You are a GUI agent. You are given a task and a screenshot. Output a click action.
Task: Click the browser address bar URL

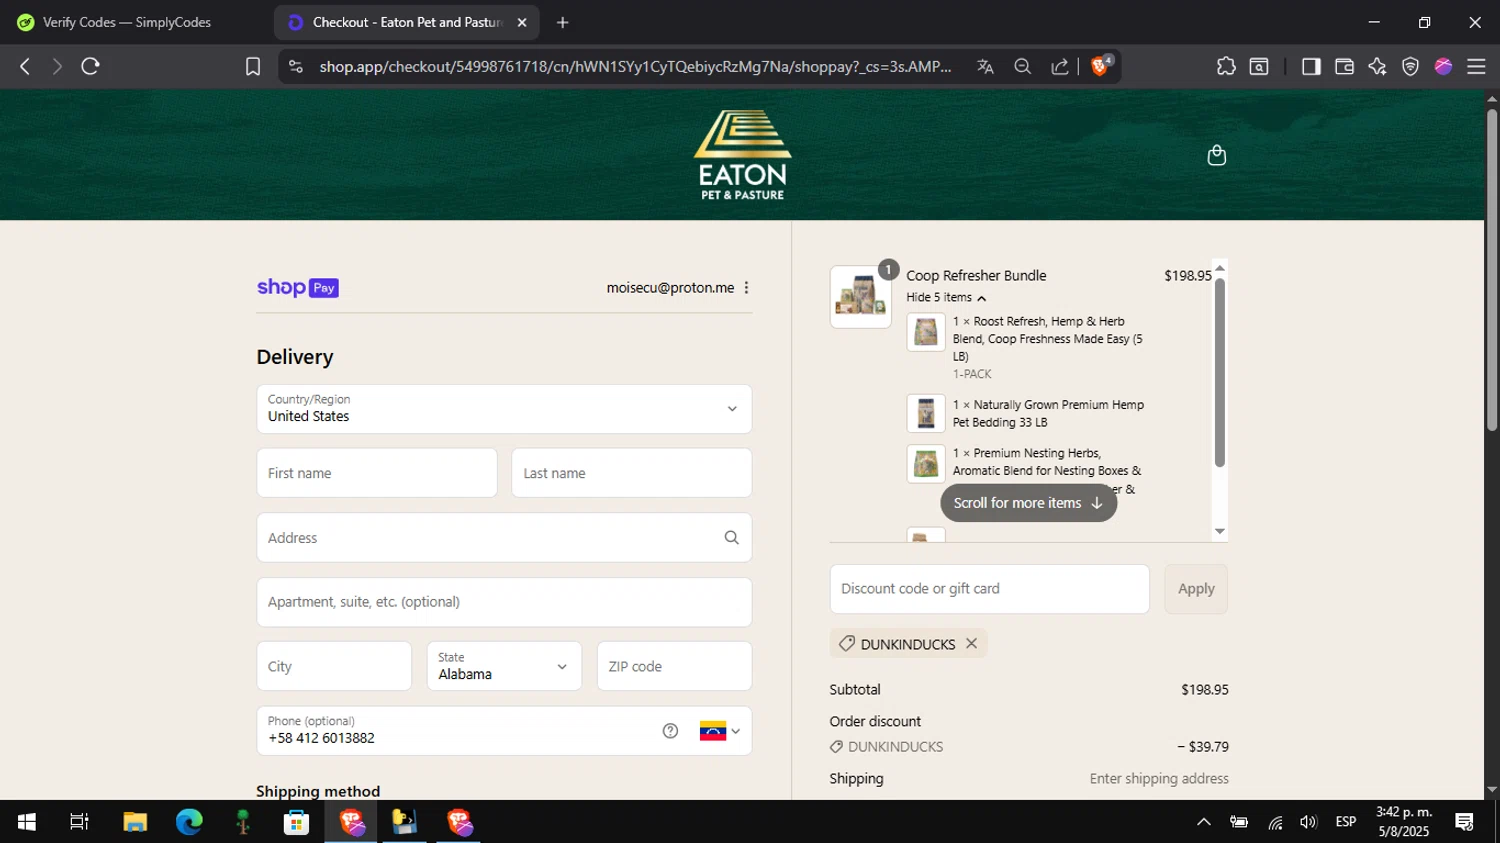[x=635, y=67]
